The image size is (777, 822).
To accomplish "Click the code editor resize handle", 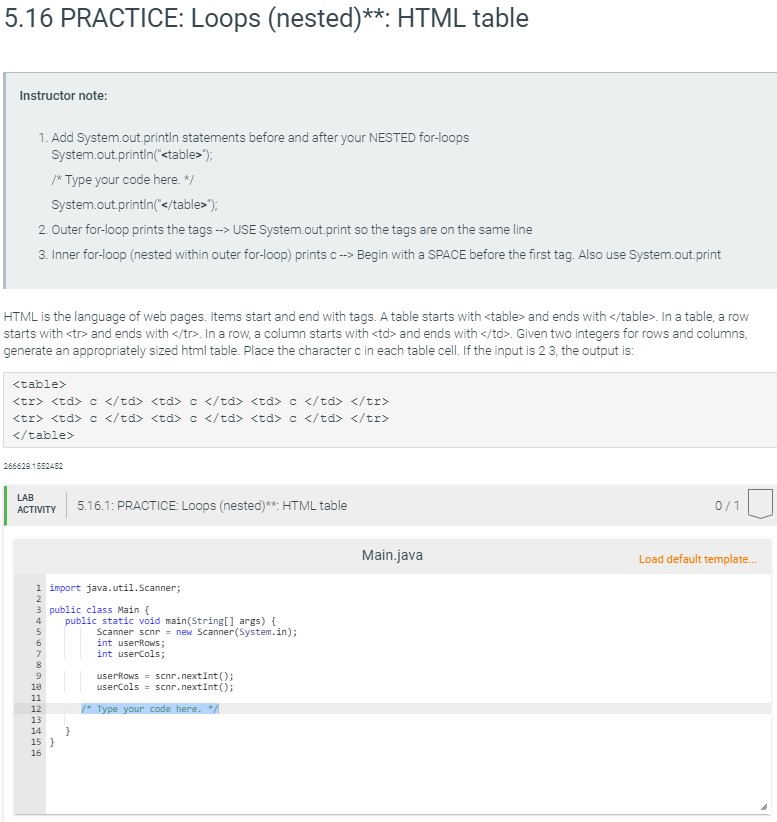I will click(x=763, y=807).
